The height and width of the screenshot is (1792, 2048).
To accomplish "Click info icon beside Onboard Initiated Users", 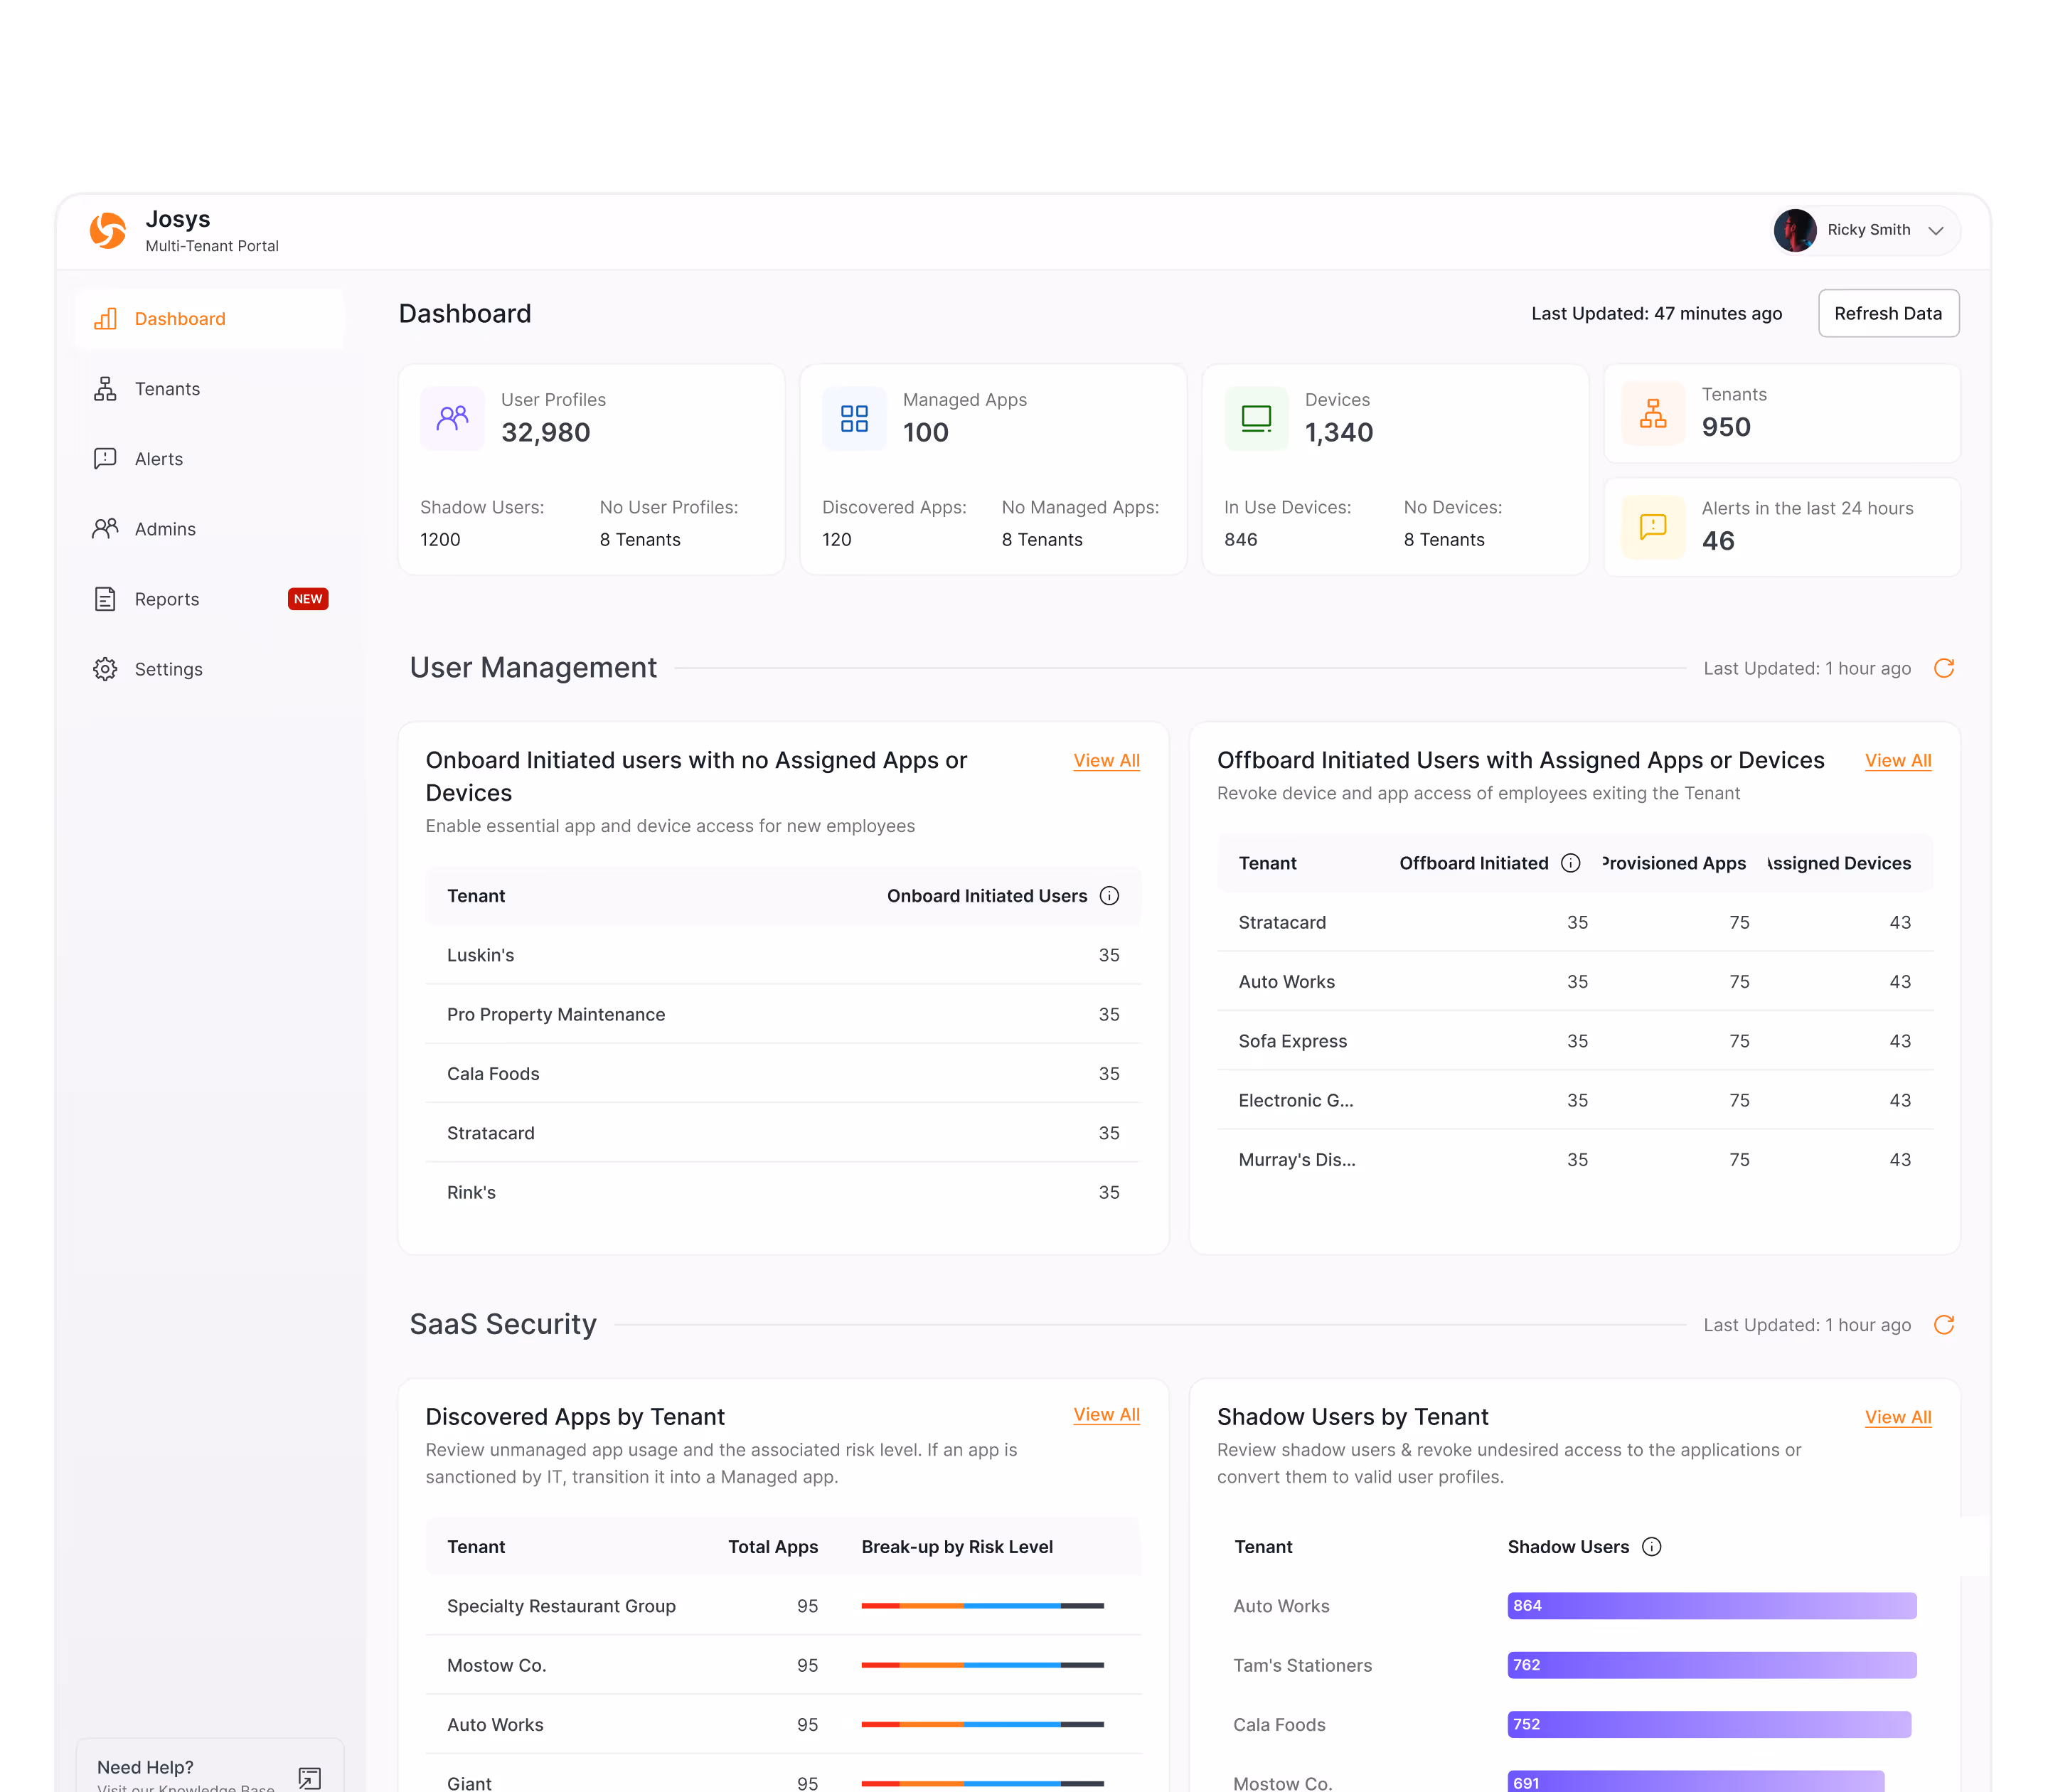I will (1109, 896).
